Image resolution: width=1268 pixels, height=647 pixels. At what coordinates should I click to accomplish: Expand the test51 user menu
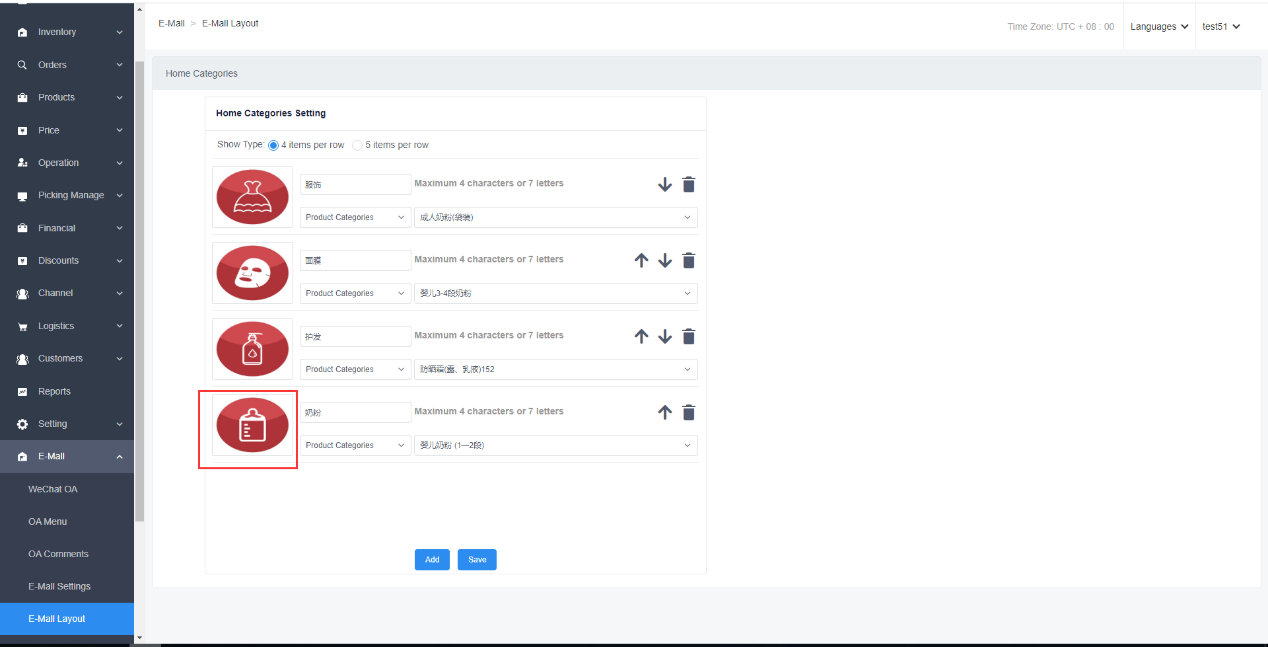(x=1221, y=27)
